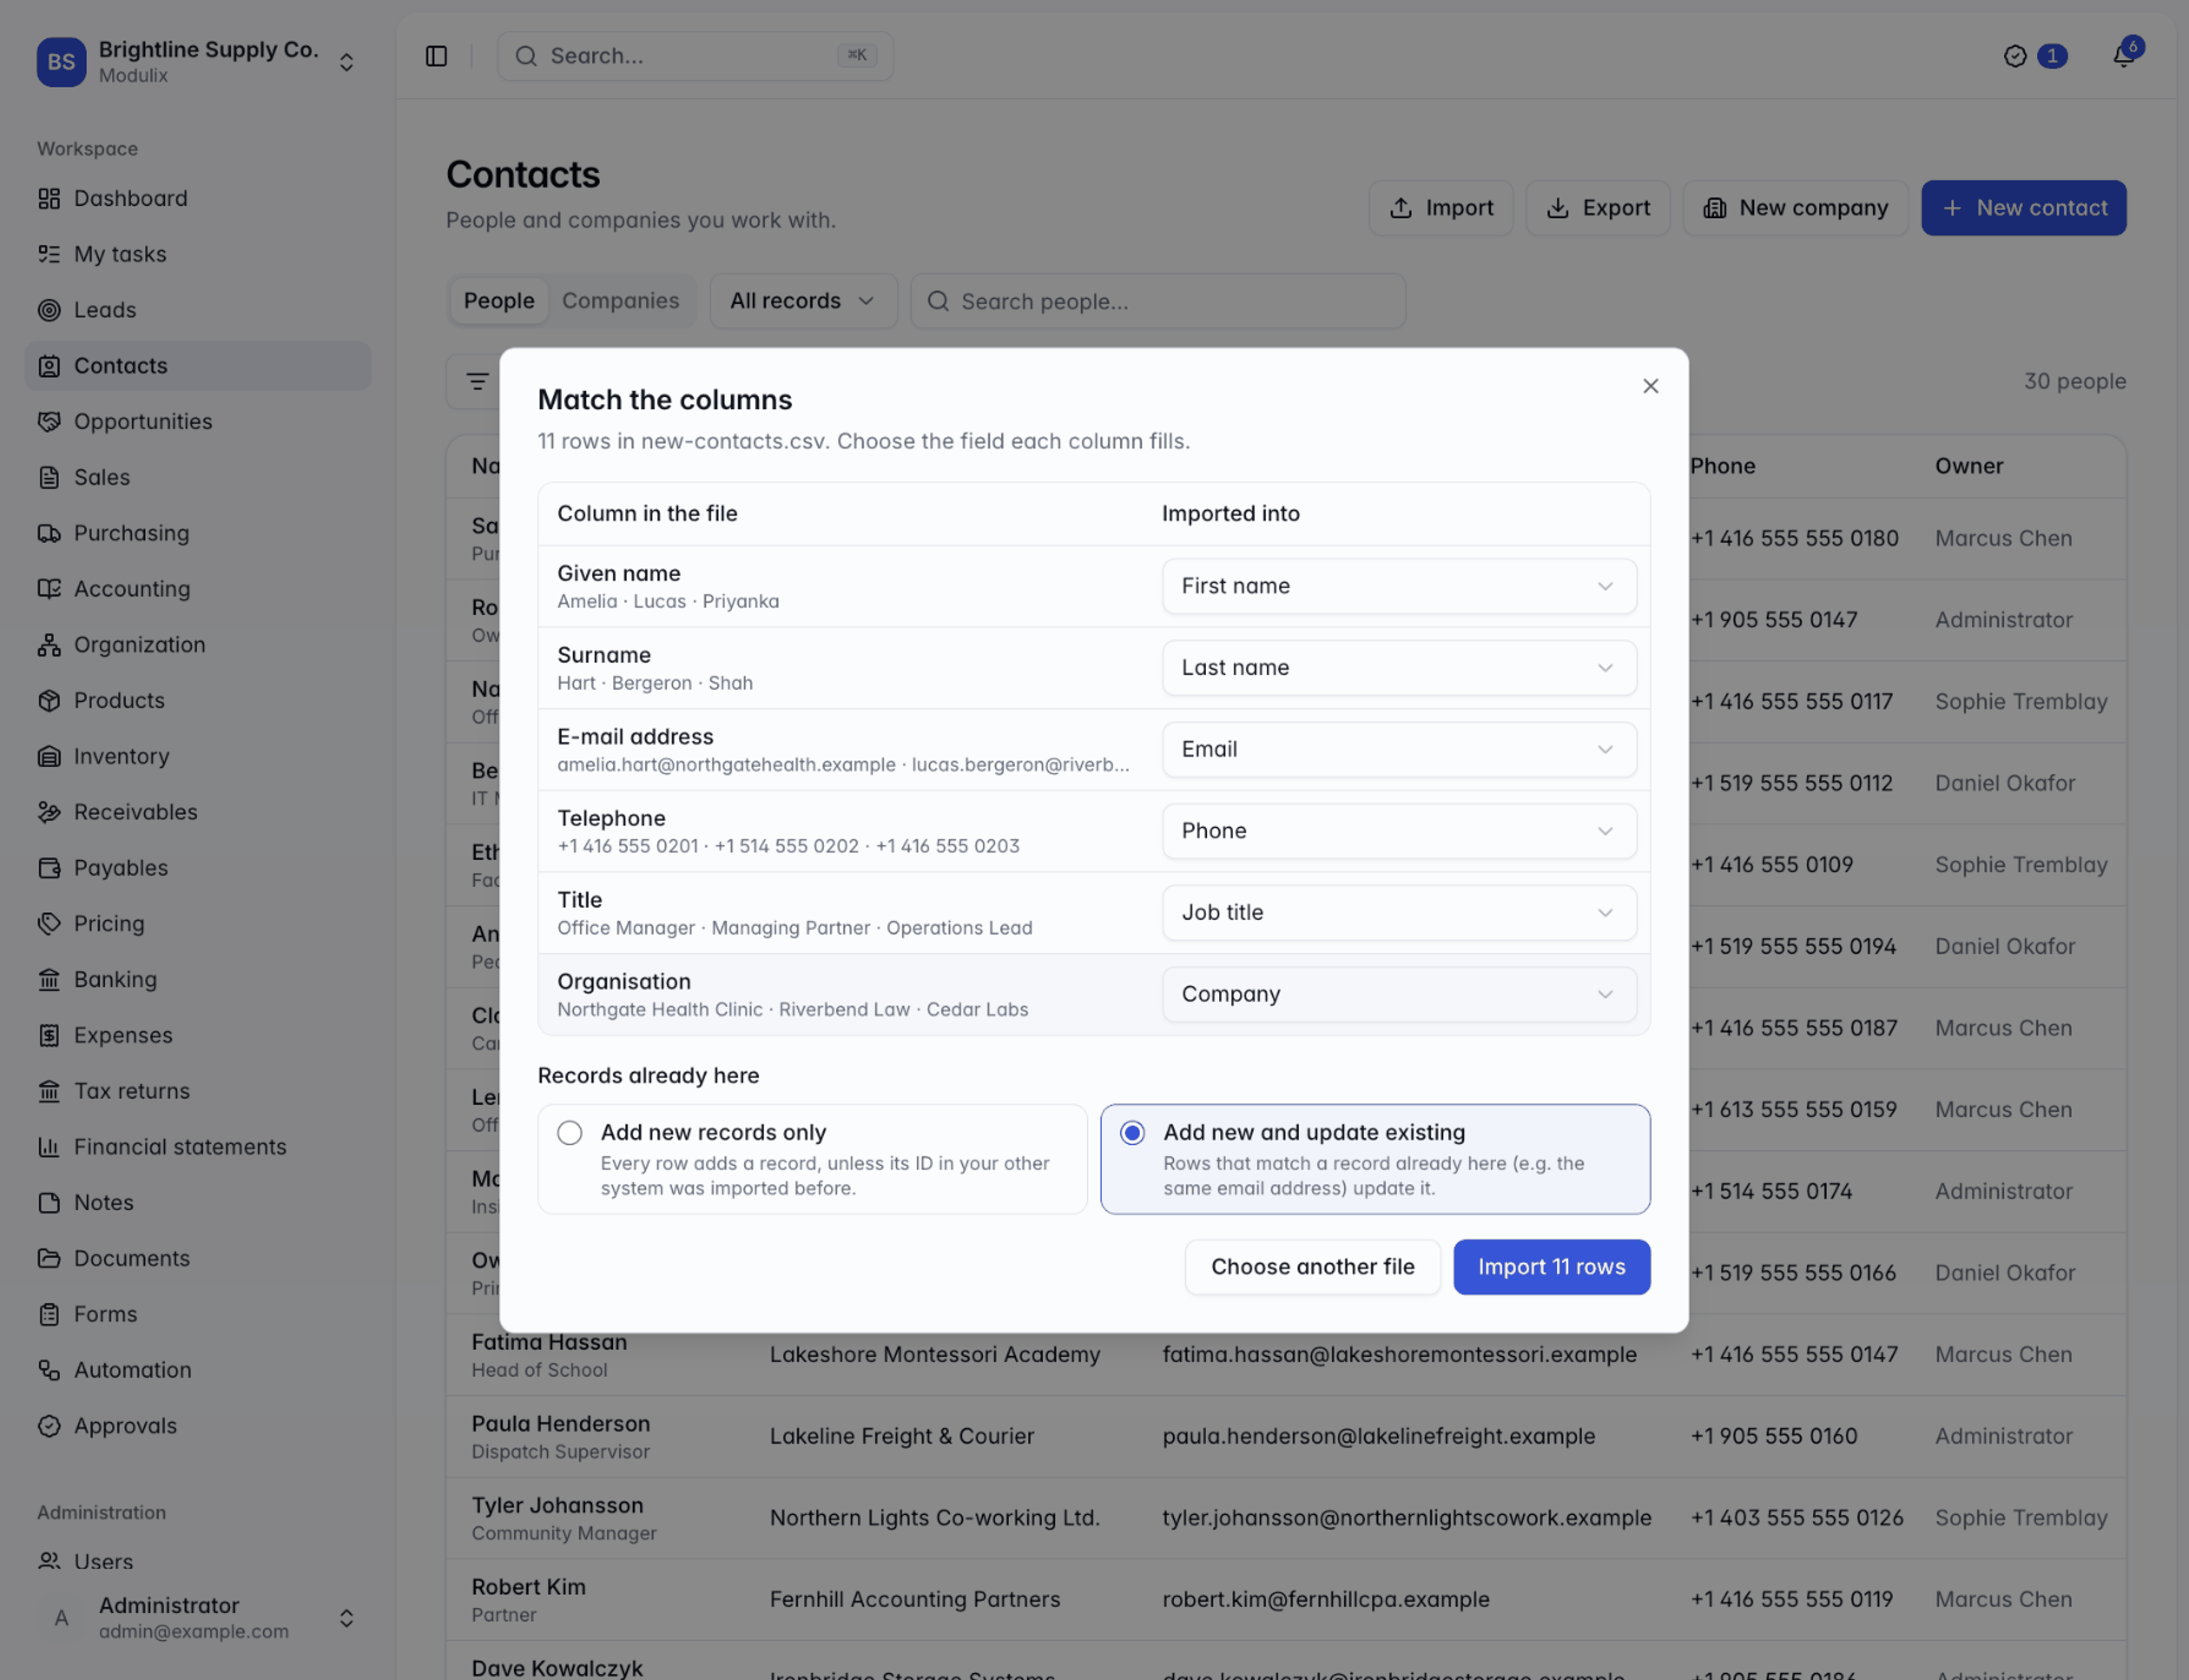
Task: Open the Leads section
Action: pyautogui.click(x=197, y=310)
